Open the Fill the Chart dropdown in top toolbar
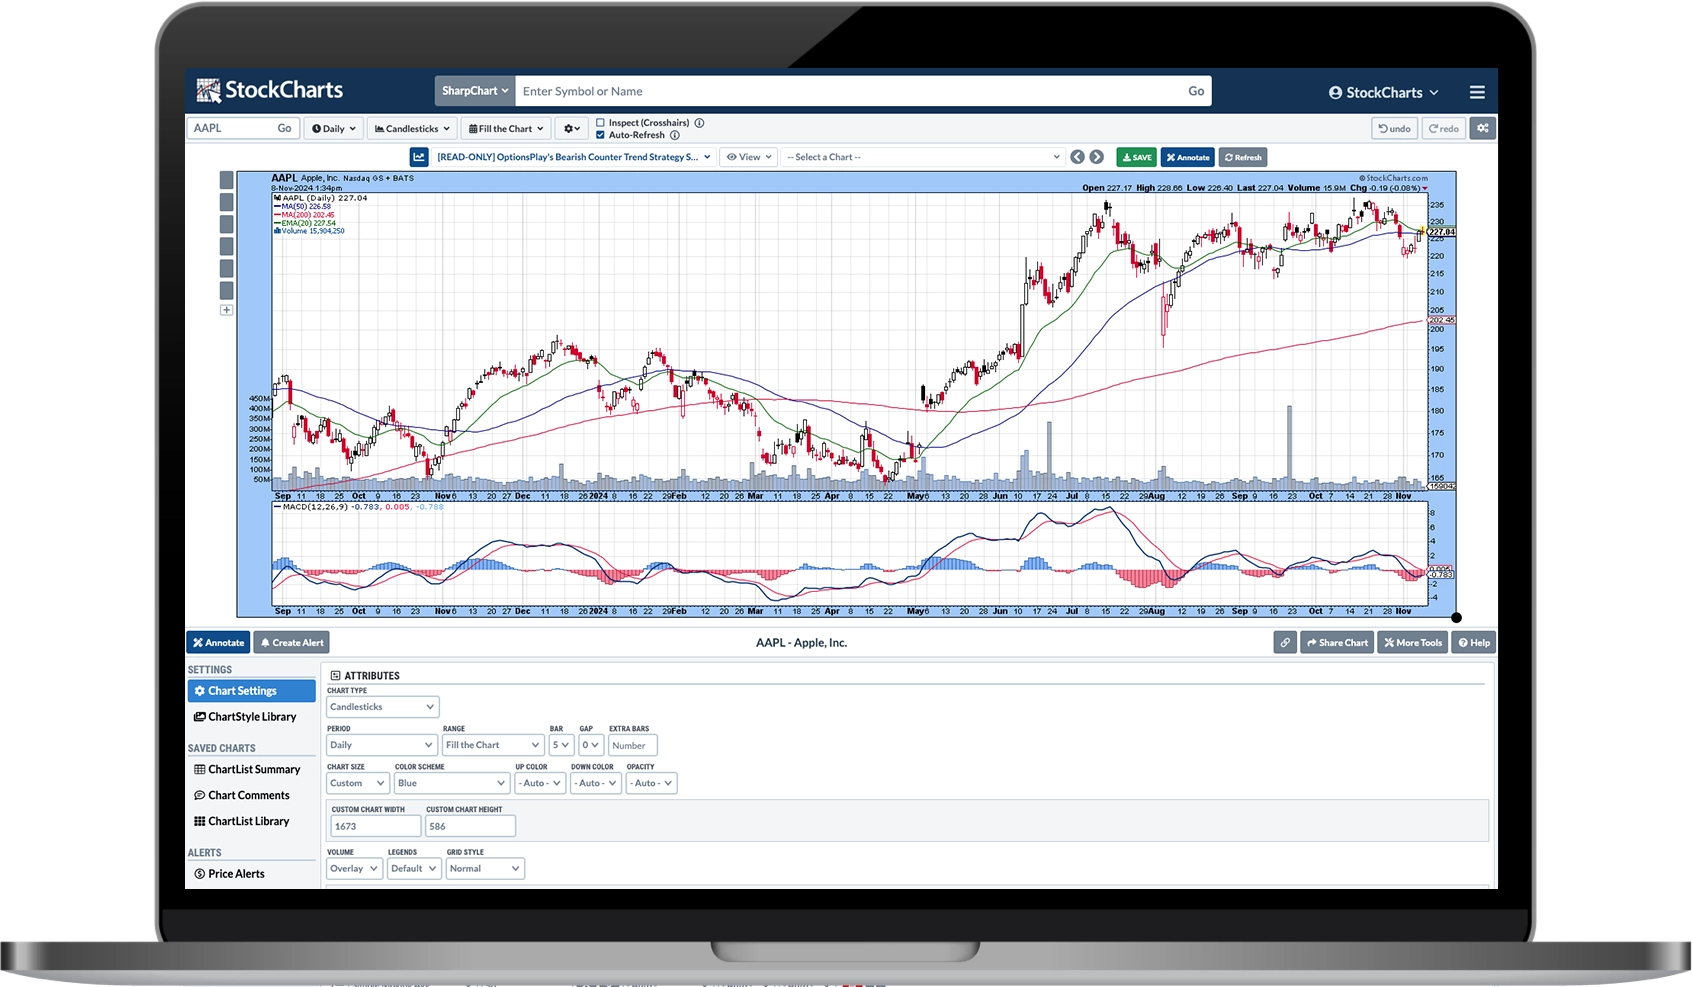Screen dimensions: 1692x987 pos(507,128)
